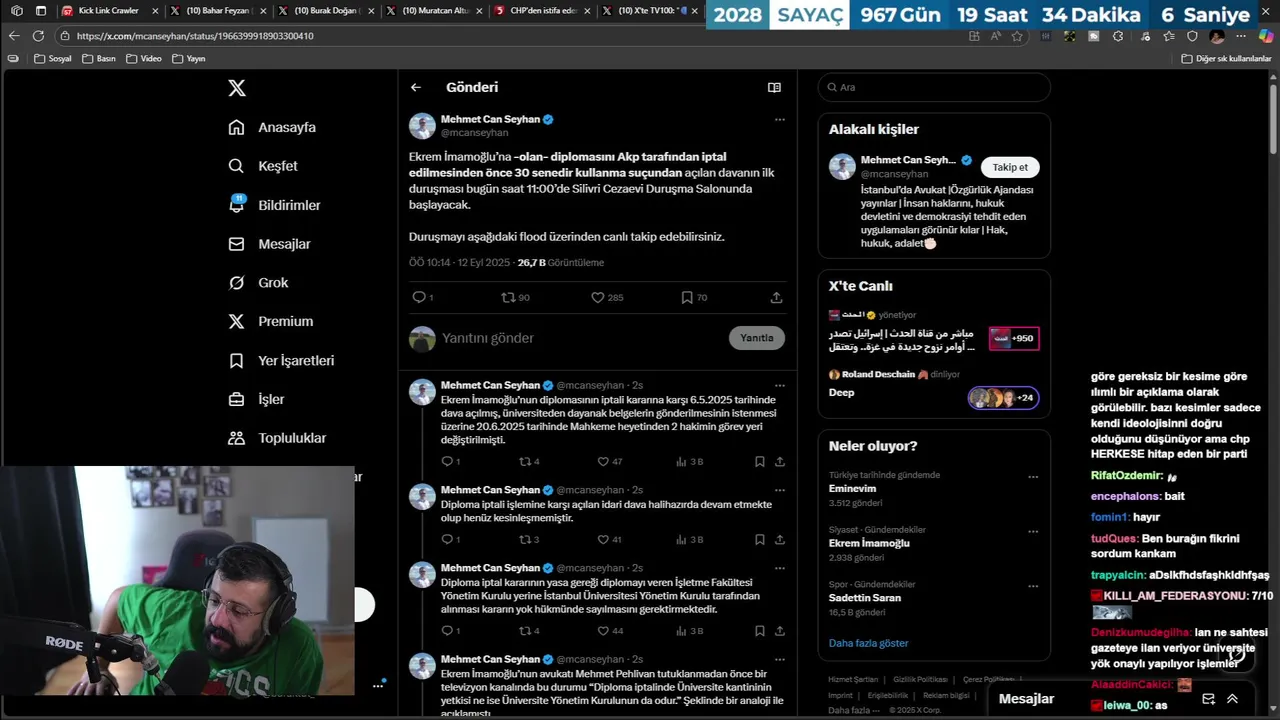Open Bildirimler notifications
This screenshot has width=1280, height=720.
tap(274, 205)
